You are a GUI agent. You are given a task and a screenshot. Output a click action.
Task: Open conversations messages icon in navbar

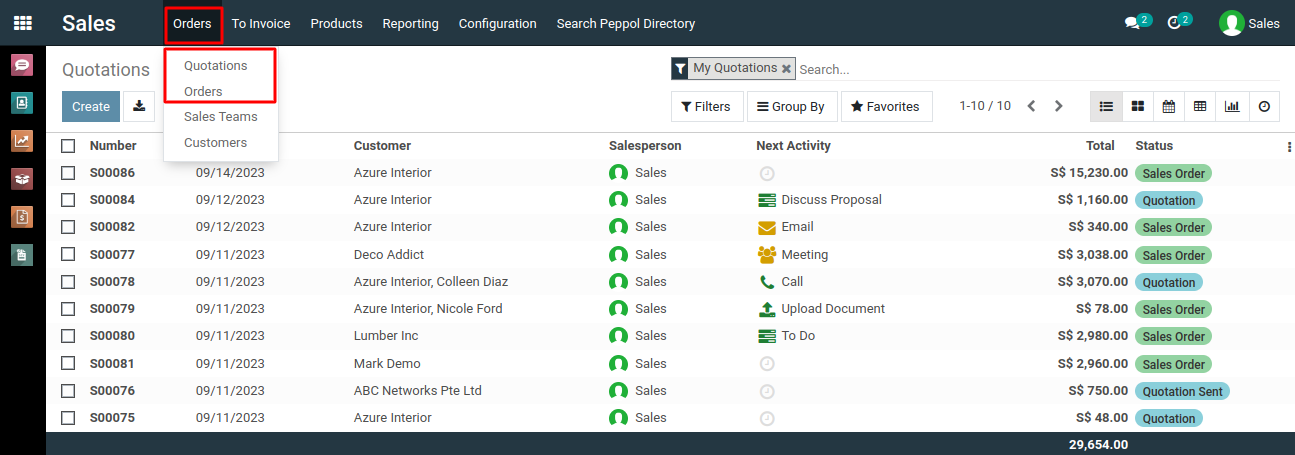coord(1132,23)
